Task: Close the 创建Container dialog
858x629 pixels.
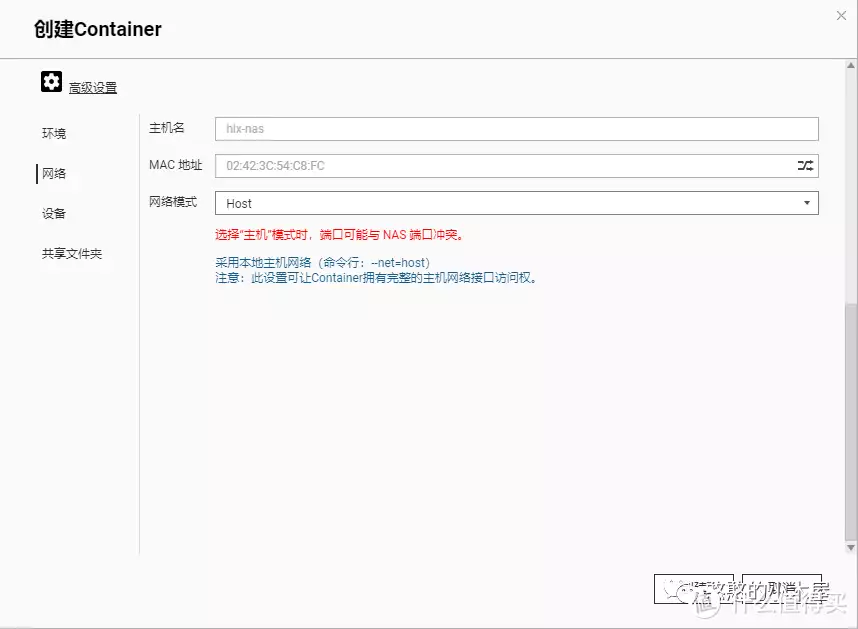Action: (x=842, y=15)
